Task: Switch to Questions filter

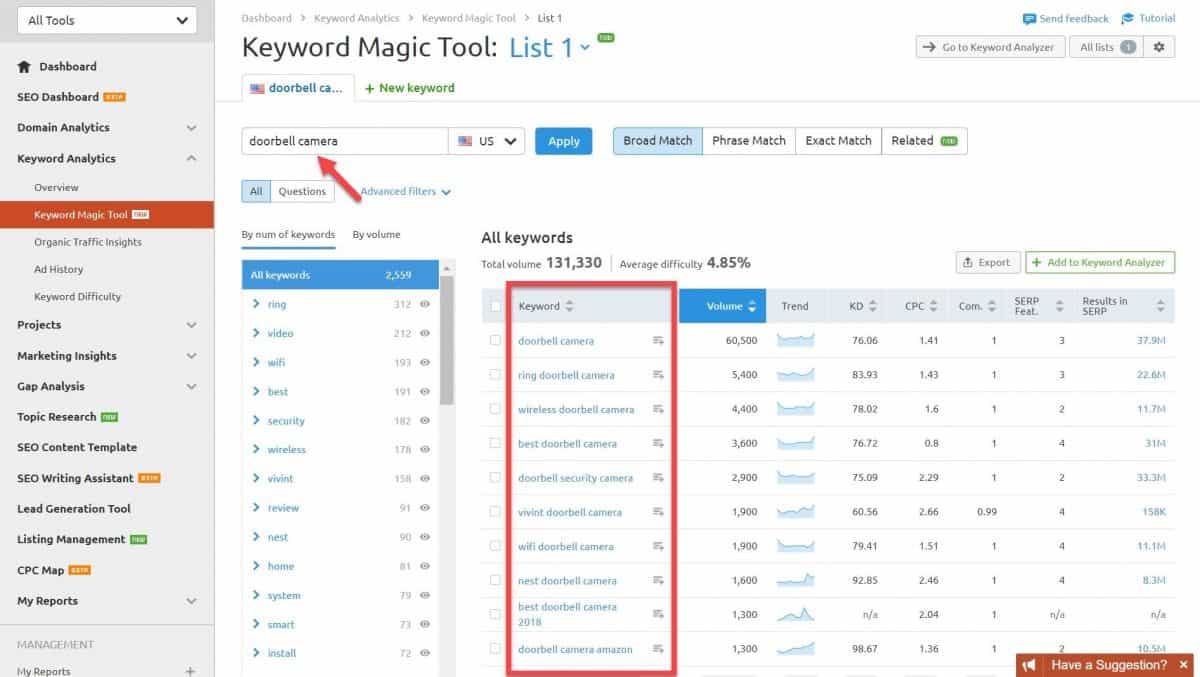Action: (x=302, y=191)
